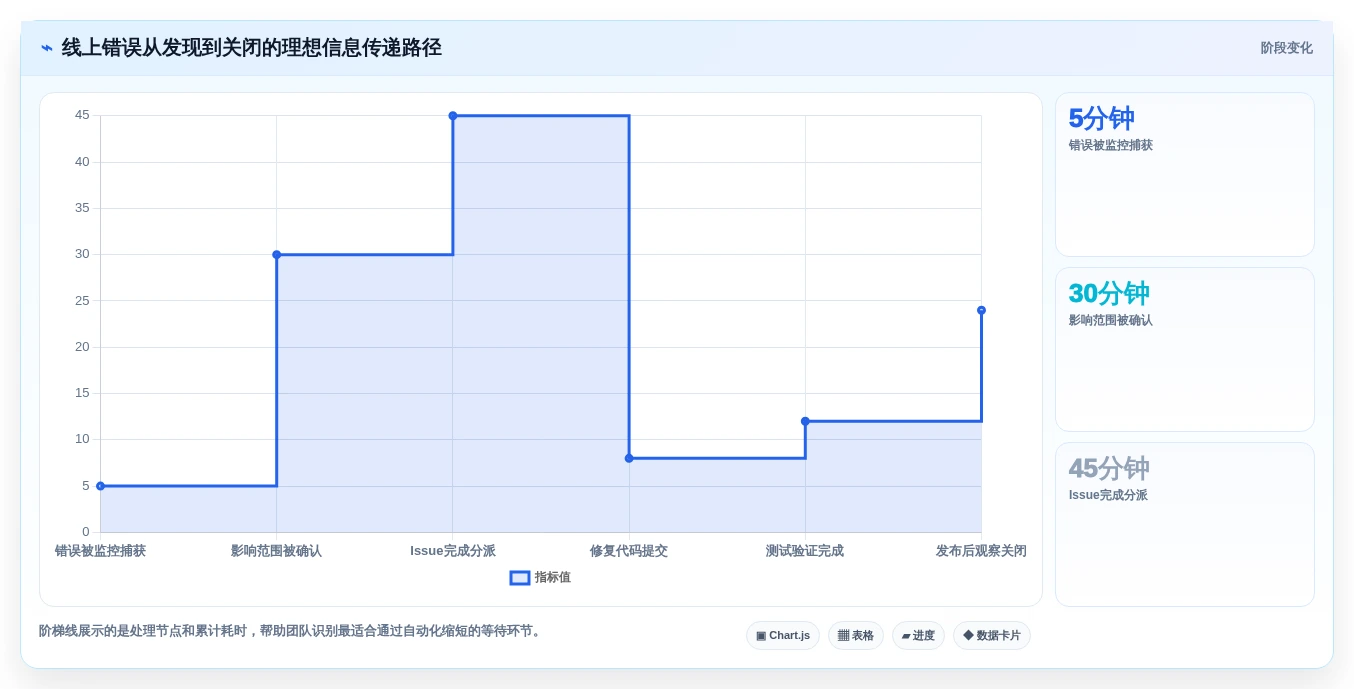Click the peak data point at 45
The image size is (1354, 689).
453,116
